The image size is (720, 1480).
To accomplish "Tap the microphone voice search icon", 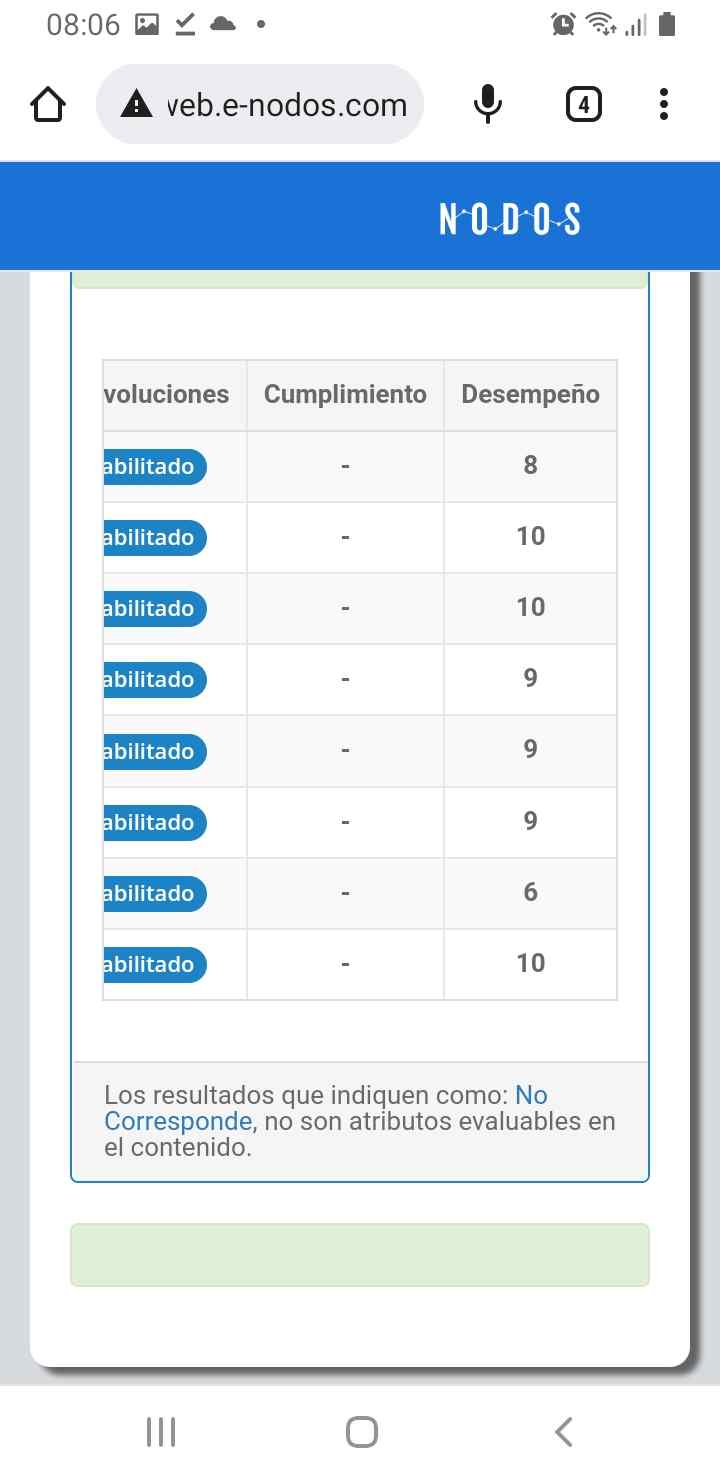I will click(x=488, y=104).
